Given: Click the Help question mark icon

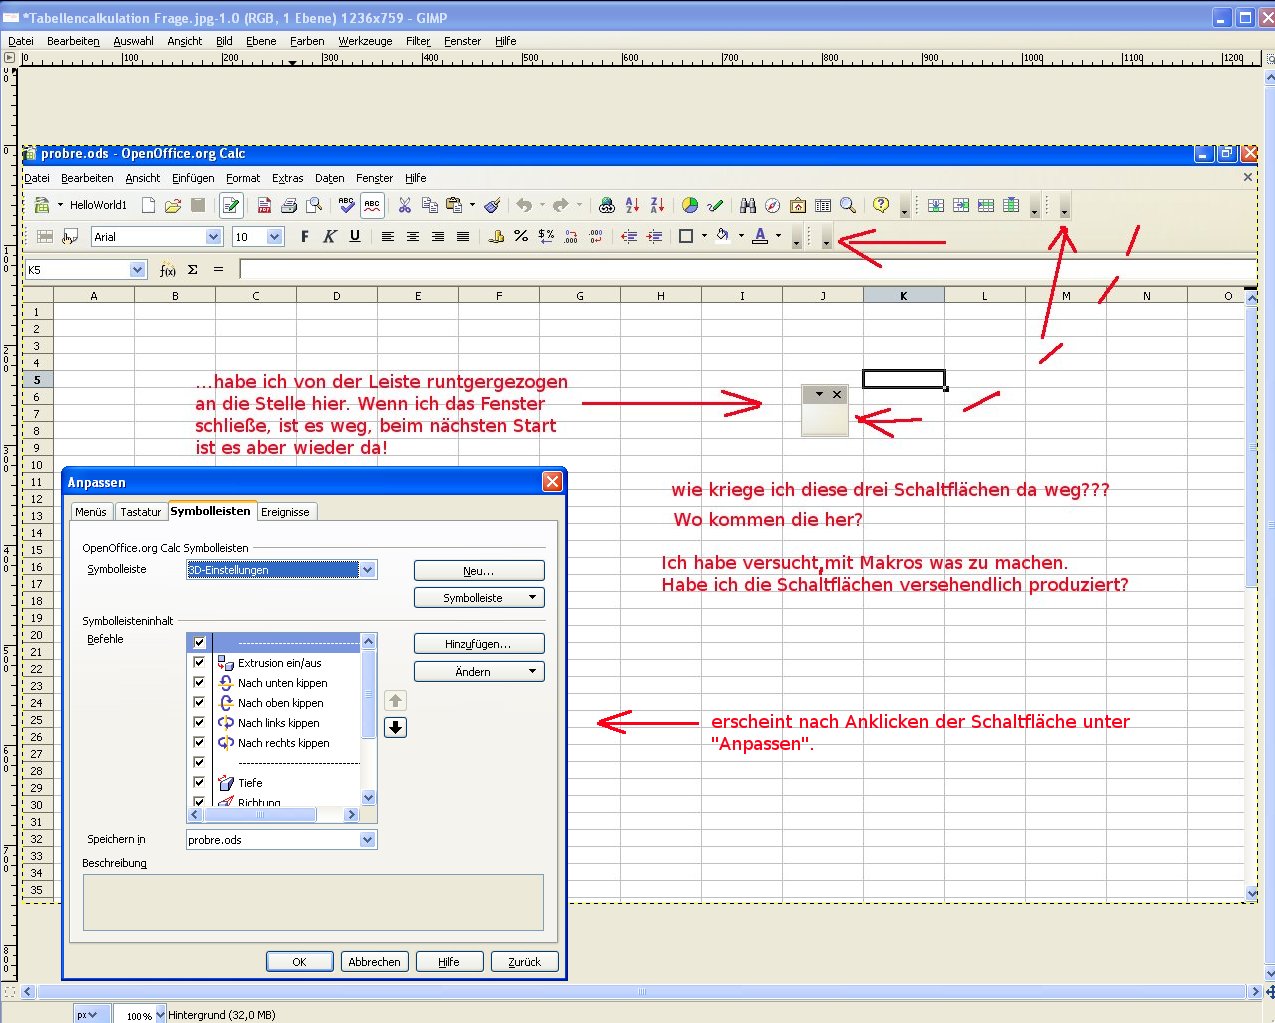Looking at the screenshot, I should (x=881, y=205).
